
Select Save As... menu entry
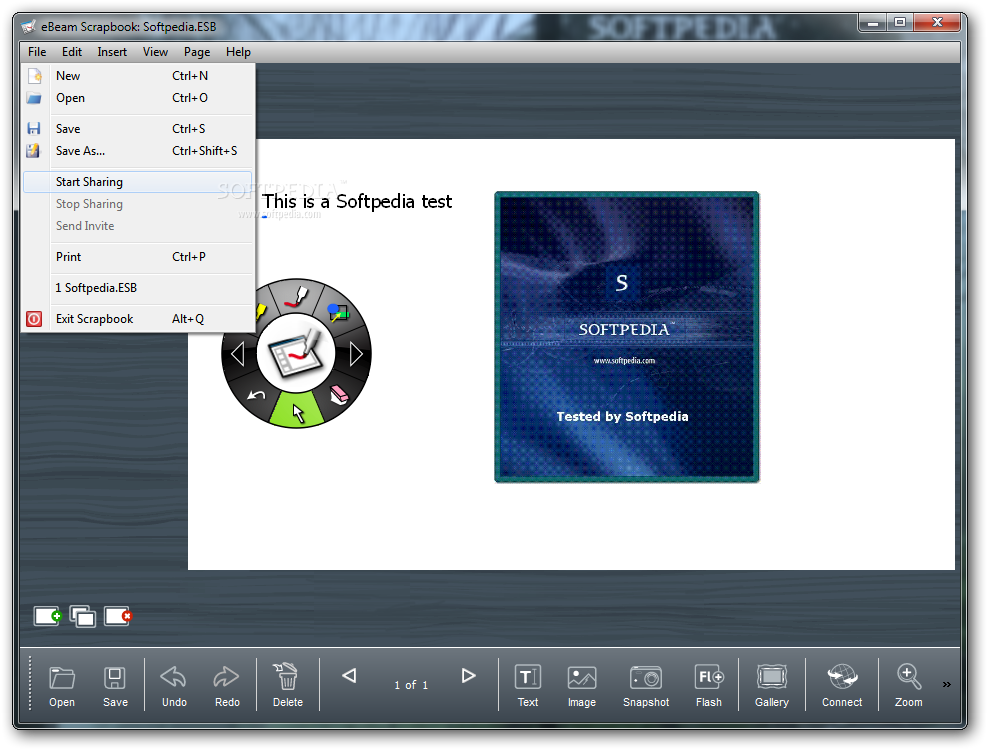click(137, 151)
